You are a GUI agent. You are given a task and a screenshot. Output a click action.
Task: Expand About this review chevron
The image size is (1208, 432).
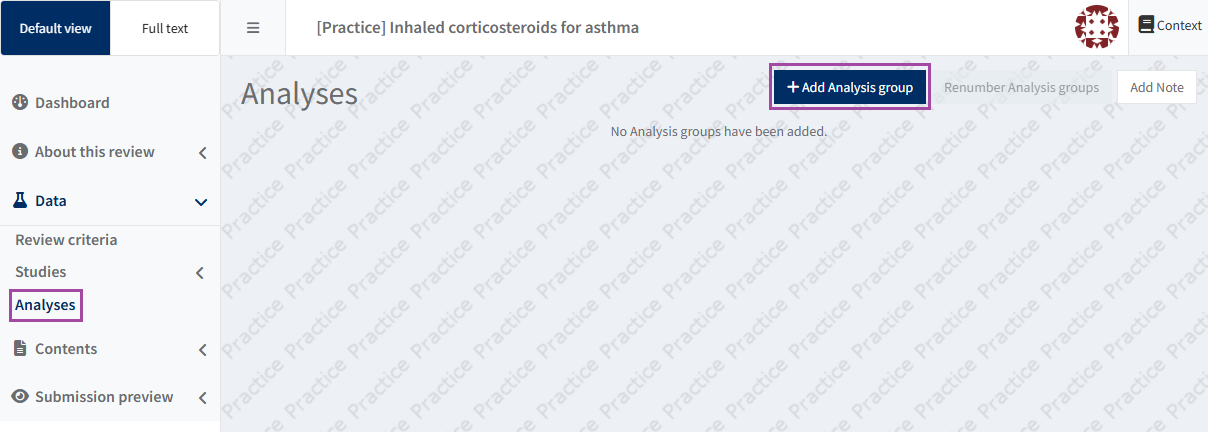(202, 153)
